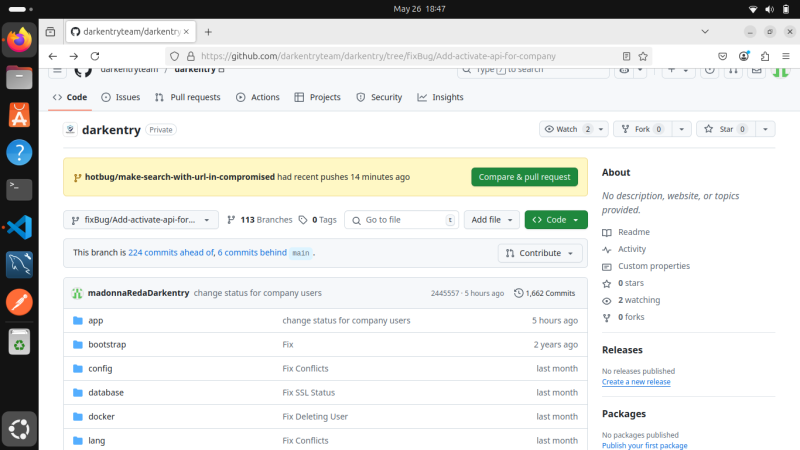Fork the repository with Fork button
800x450 pixels.
click(643, 129)
